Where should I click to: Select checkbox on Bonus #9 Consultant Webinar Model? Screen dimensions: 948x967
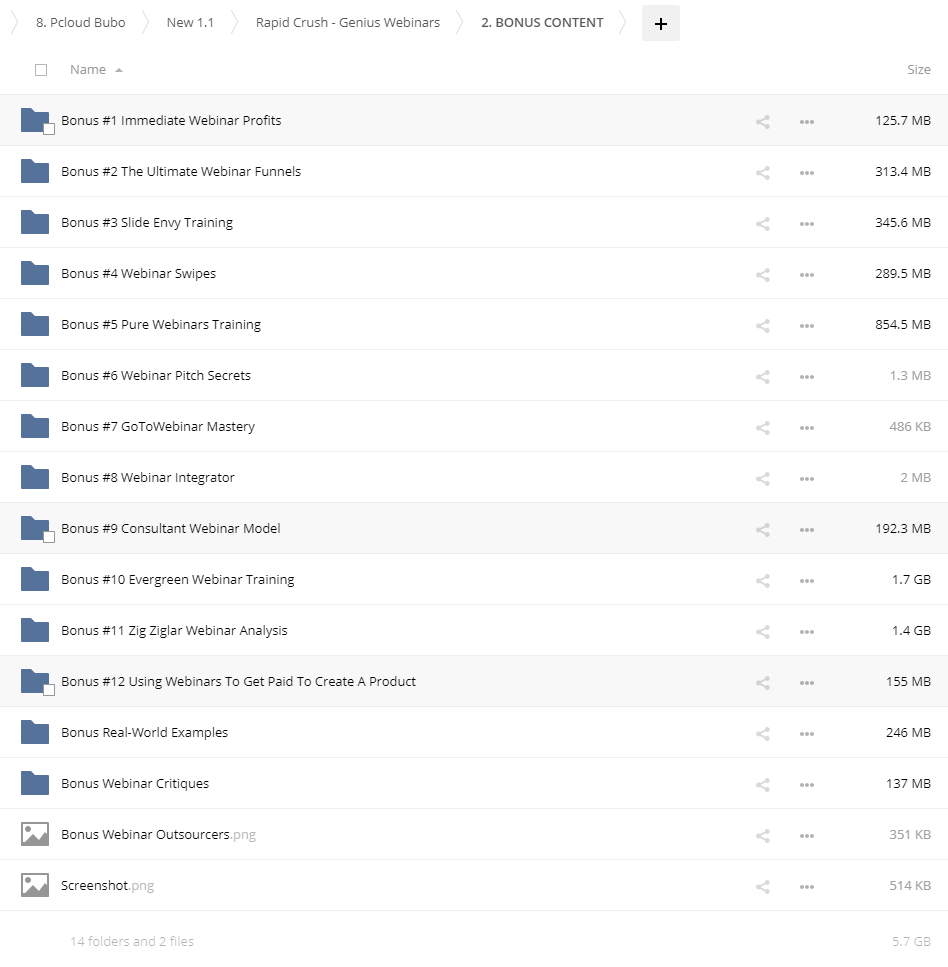48,537
